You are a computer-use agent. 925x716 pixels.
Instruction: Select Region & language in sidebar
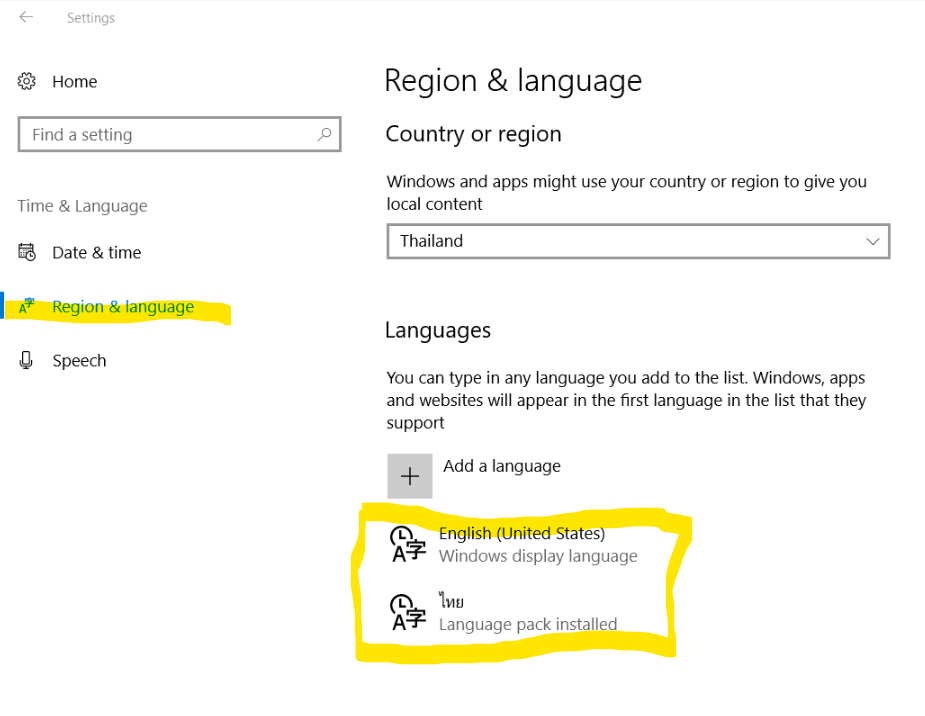click(123, 307)
